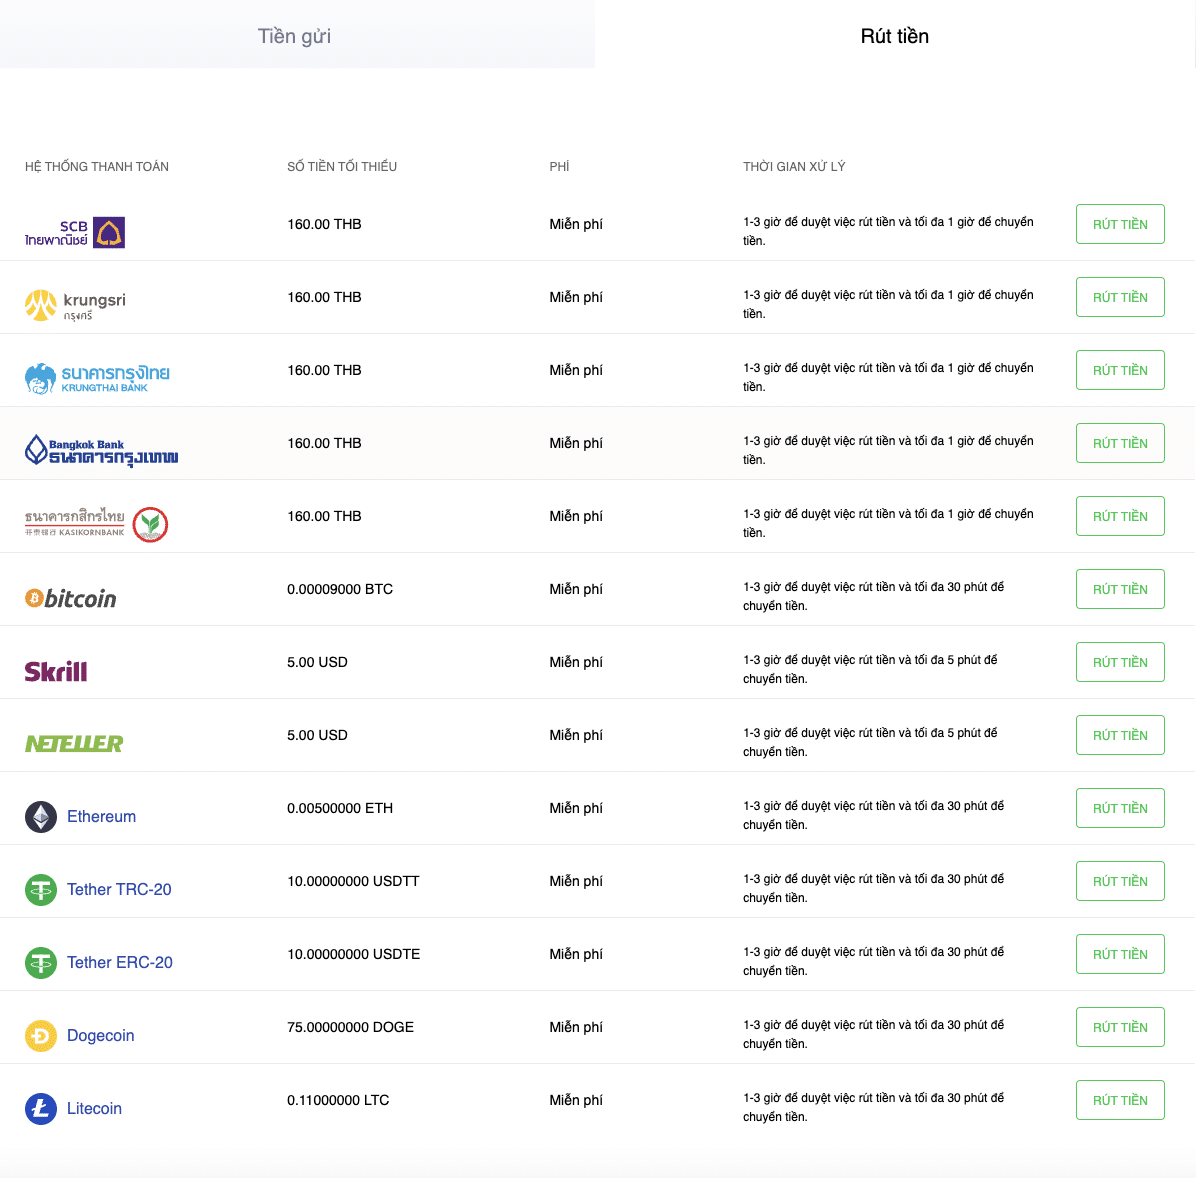This screenshot has height=1178, width=1196.
Task: Withdraw via SCB with RÚT TIỀN button
Action: tap(1120, 224)
